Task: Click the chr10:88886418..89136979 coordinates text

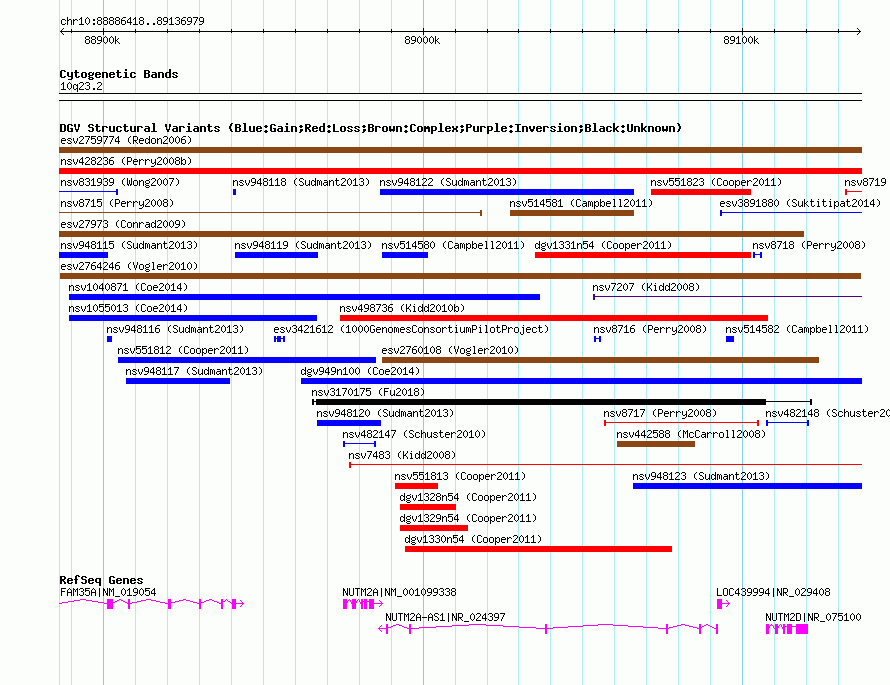Action: click(132, 21)
